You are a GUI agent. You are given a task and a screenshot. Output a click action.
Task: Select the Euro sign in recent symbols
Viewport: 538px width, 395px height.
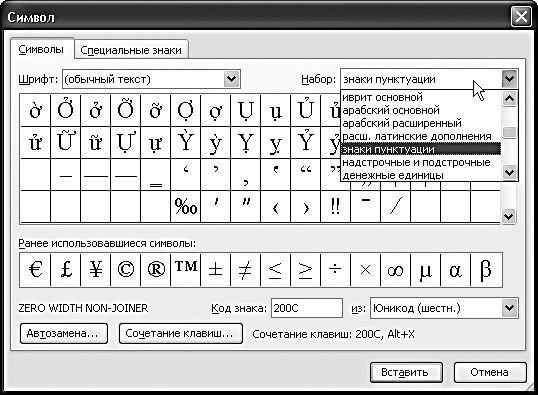click(35, 270)
